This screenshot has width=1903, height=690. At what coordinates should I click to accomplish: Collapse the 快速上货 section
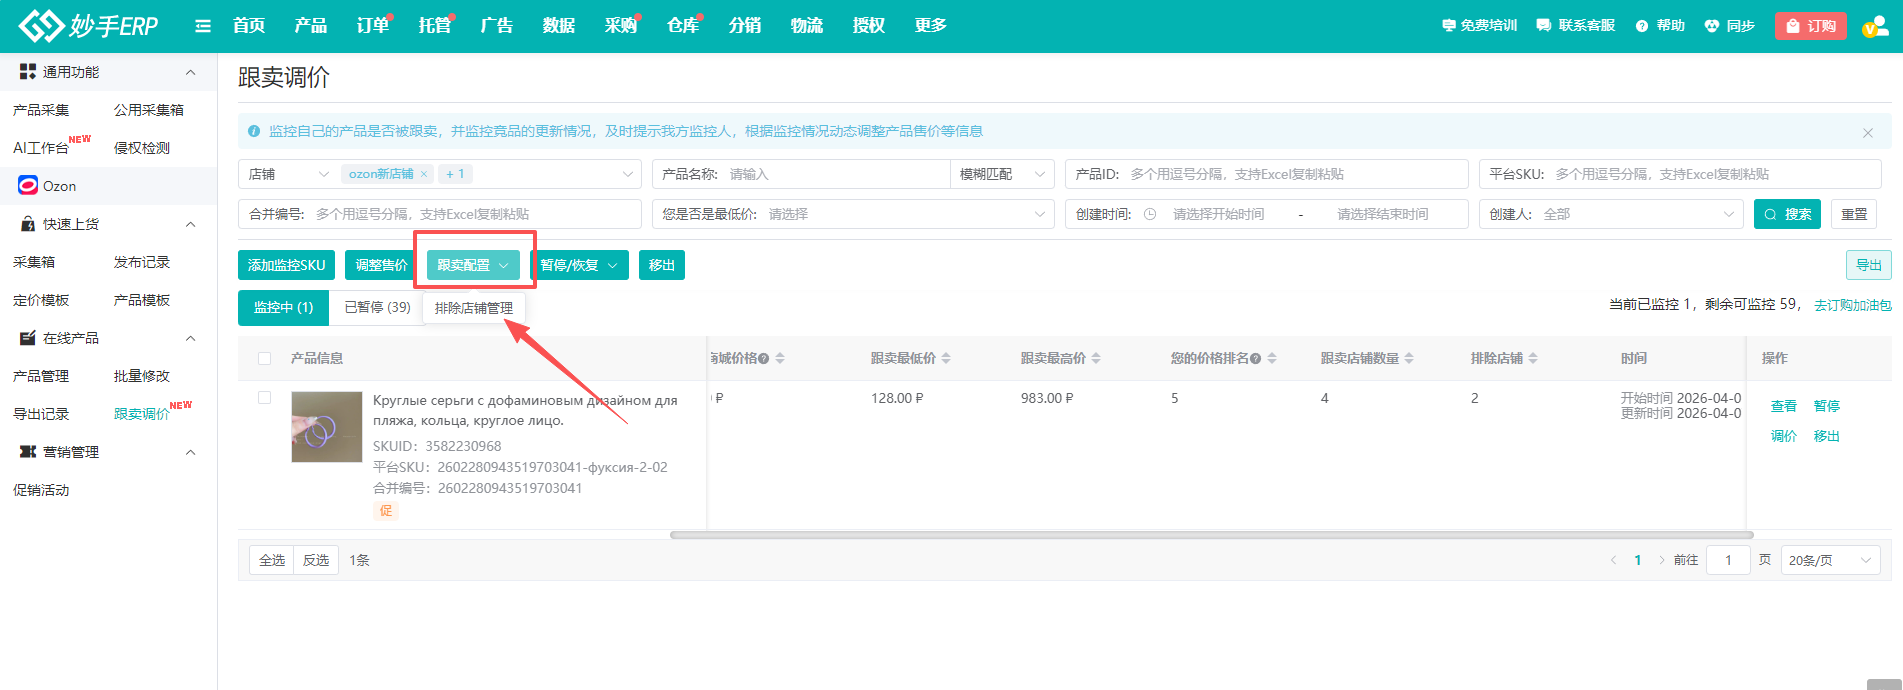[190, 224]
